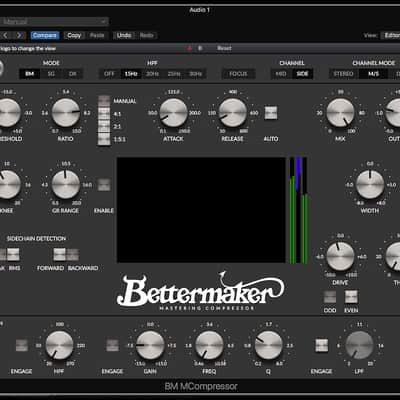Screen dimensions: 400x400
Task: Click the bottom HPF frequency knob
Action: 59,345
